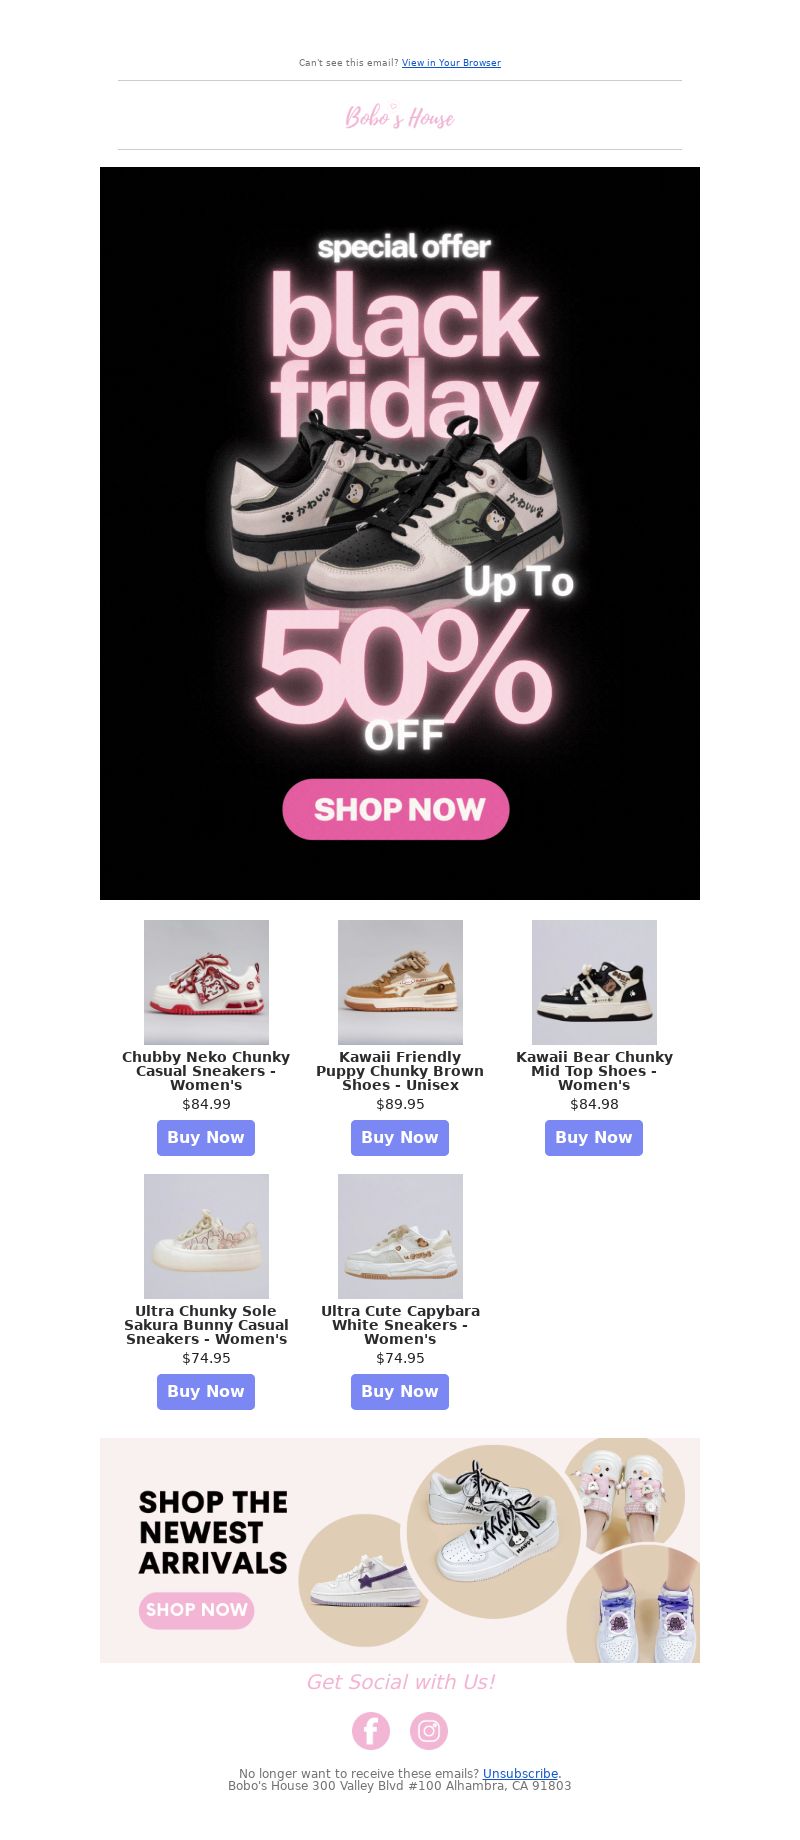Click the pink SHOP NOW banner button
Viewport: 800px width, 1840px height.
396,809
